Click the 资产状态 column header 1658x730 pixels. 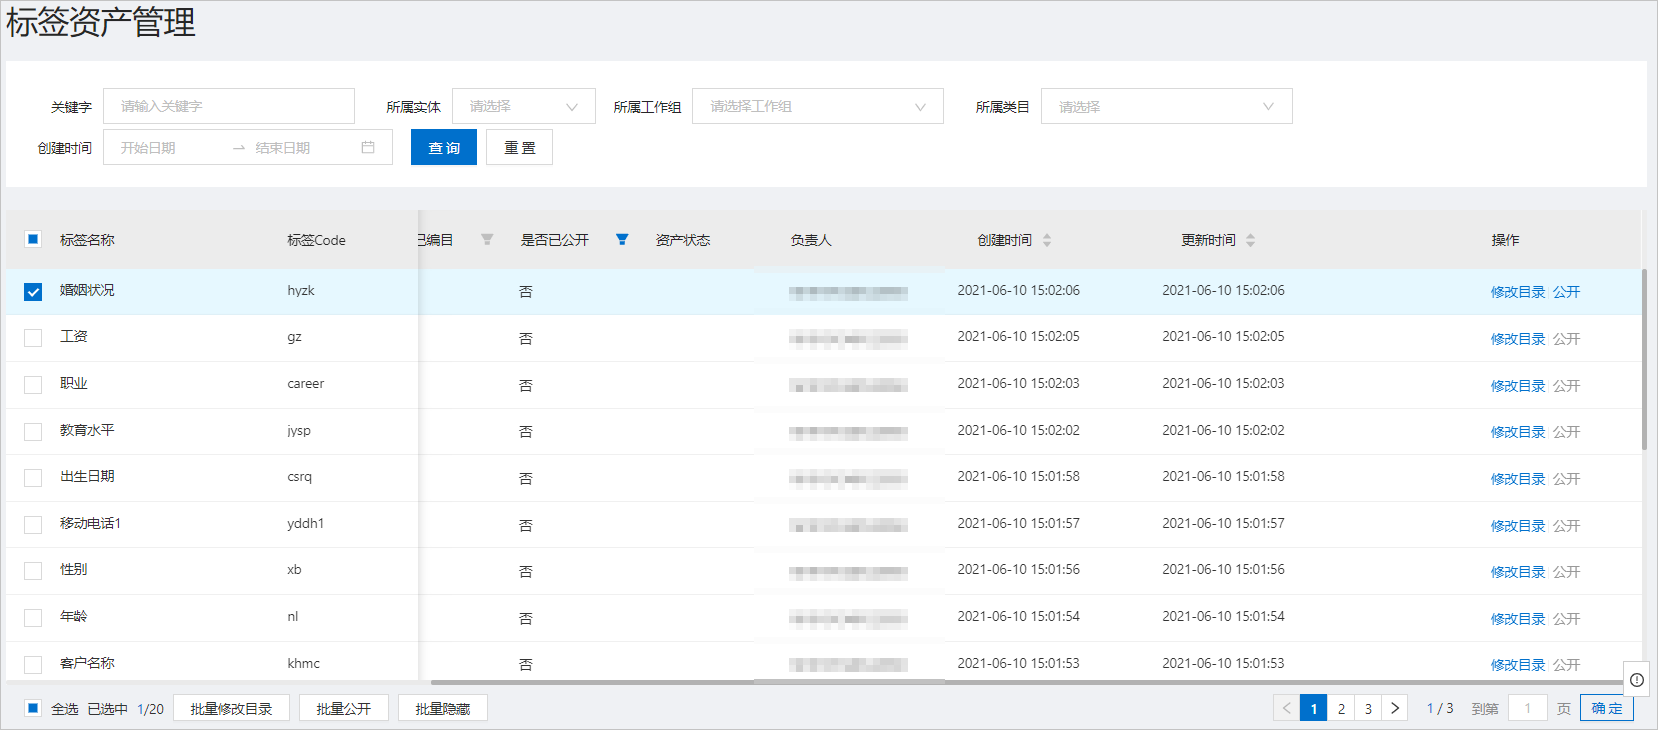point(683,240)
